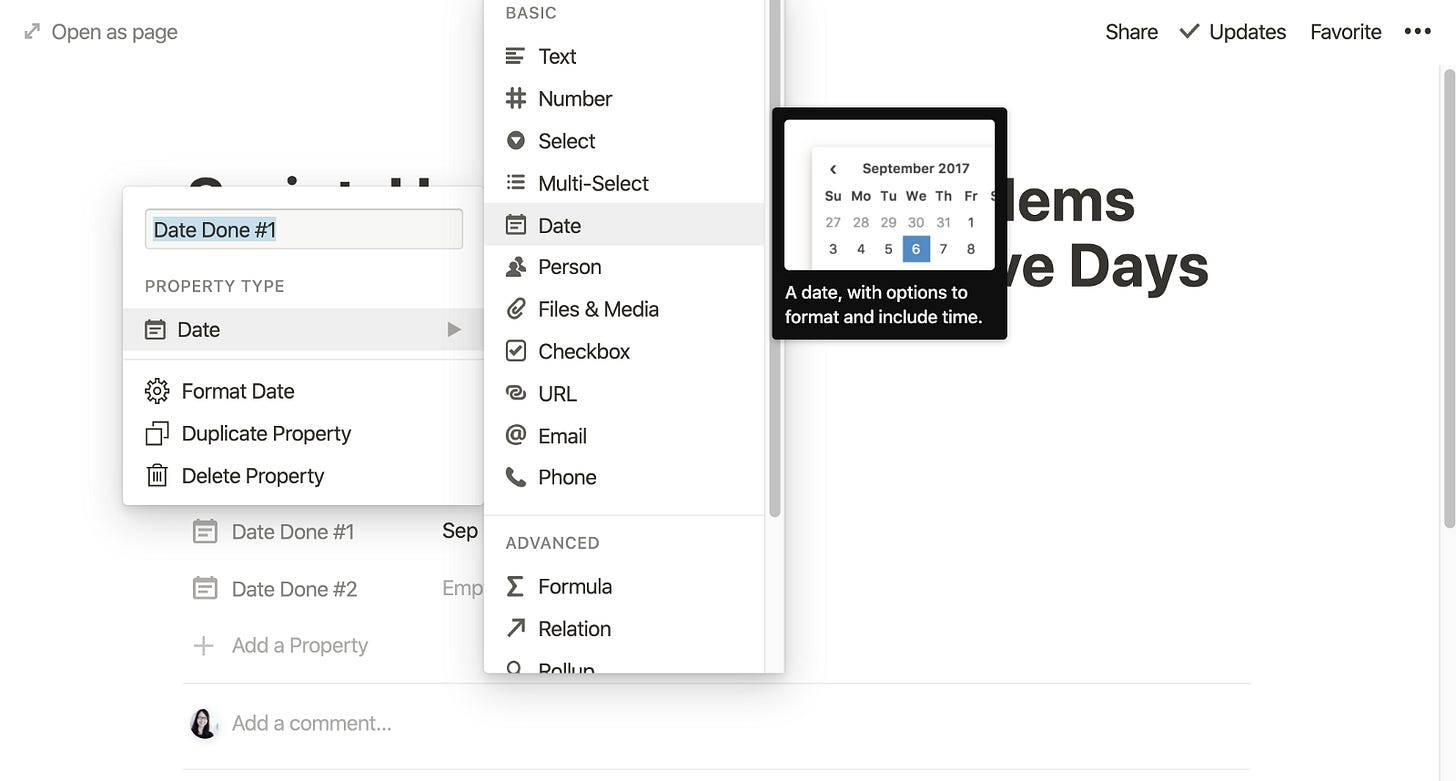The image size is (1456, 781).
Task: Click the Phone handset icon
Action: click(x=515, y=477)
